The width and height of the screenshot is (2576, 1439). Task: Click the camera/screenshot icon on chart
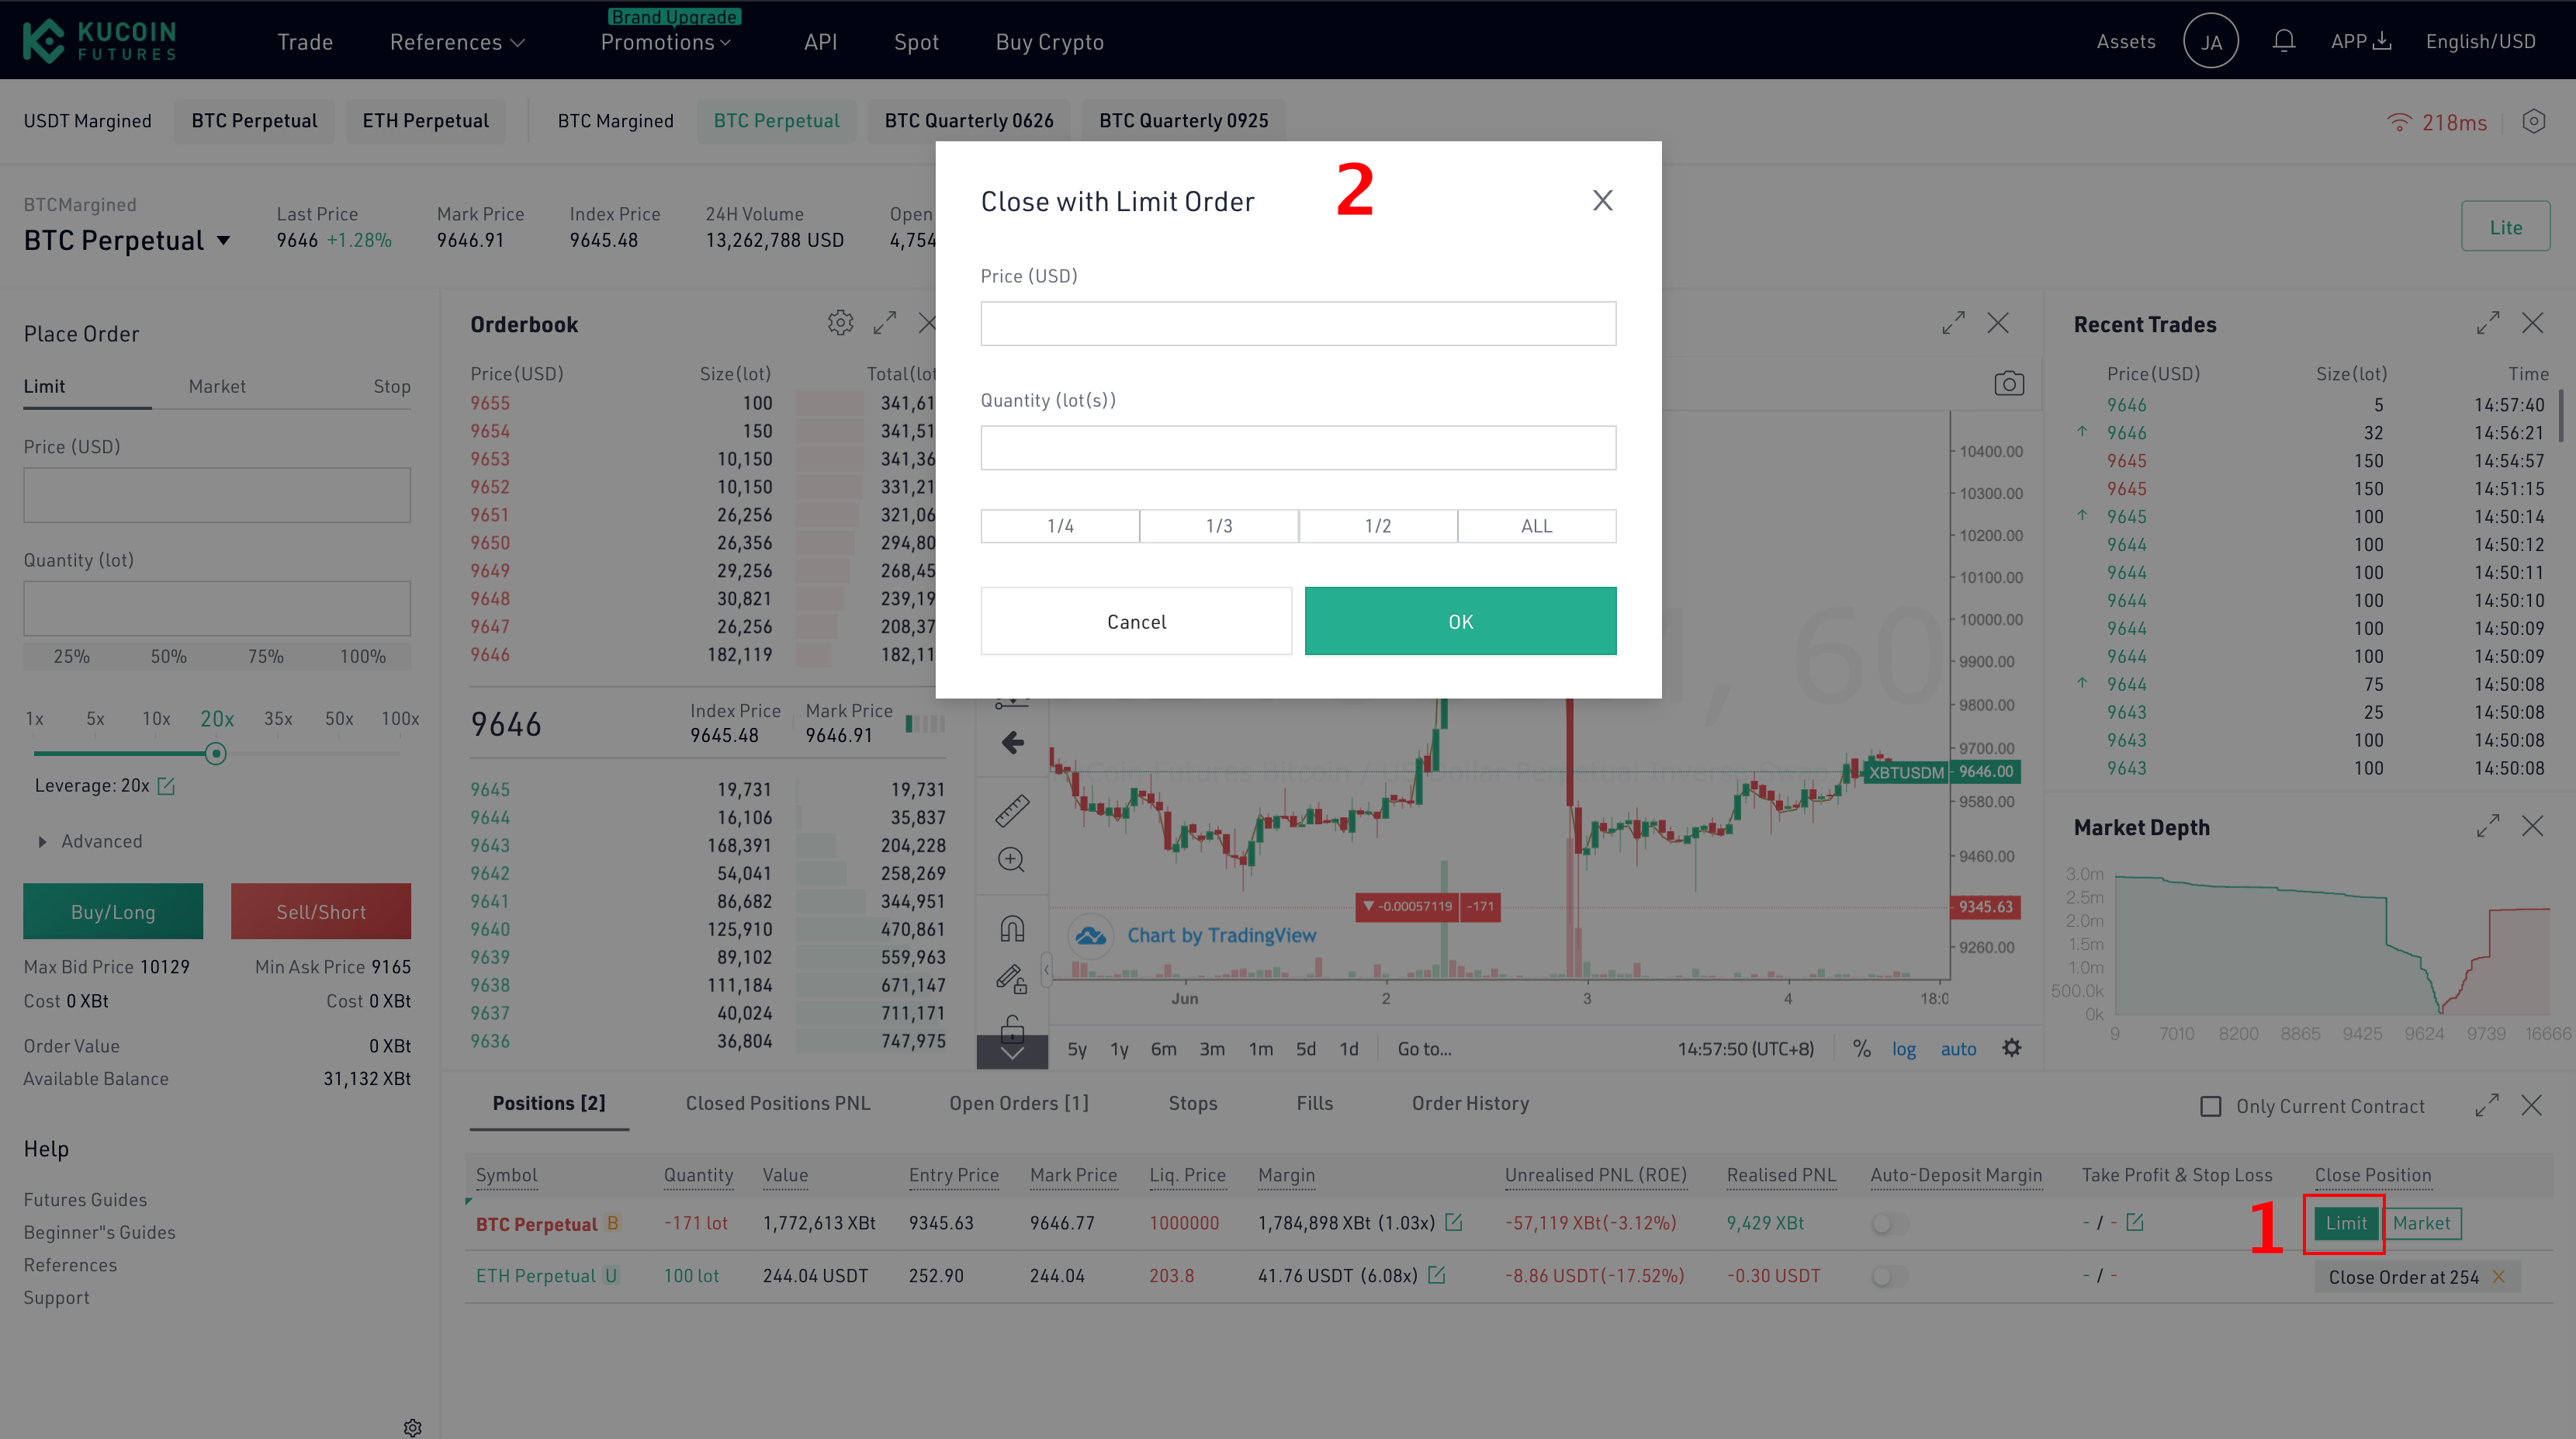click(2008, 383)
